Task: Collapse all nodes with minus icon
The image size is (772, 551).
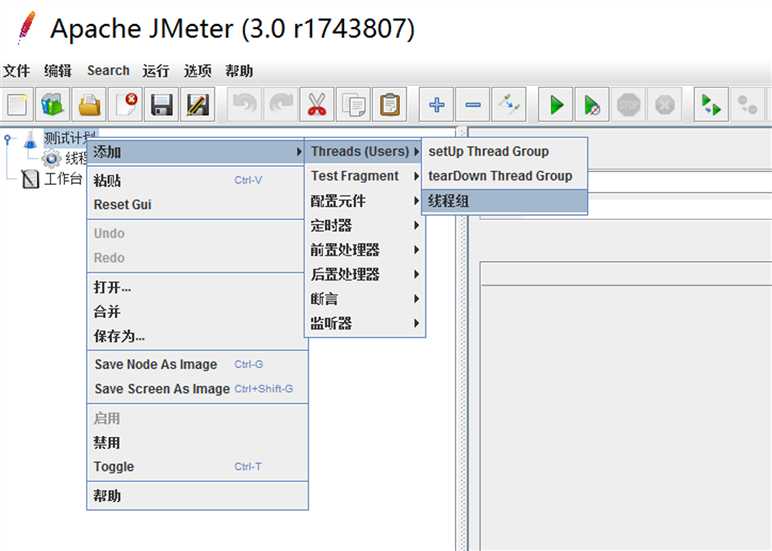Action: tap(473, 104)
